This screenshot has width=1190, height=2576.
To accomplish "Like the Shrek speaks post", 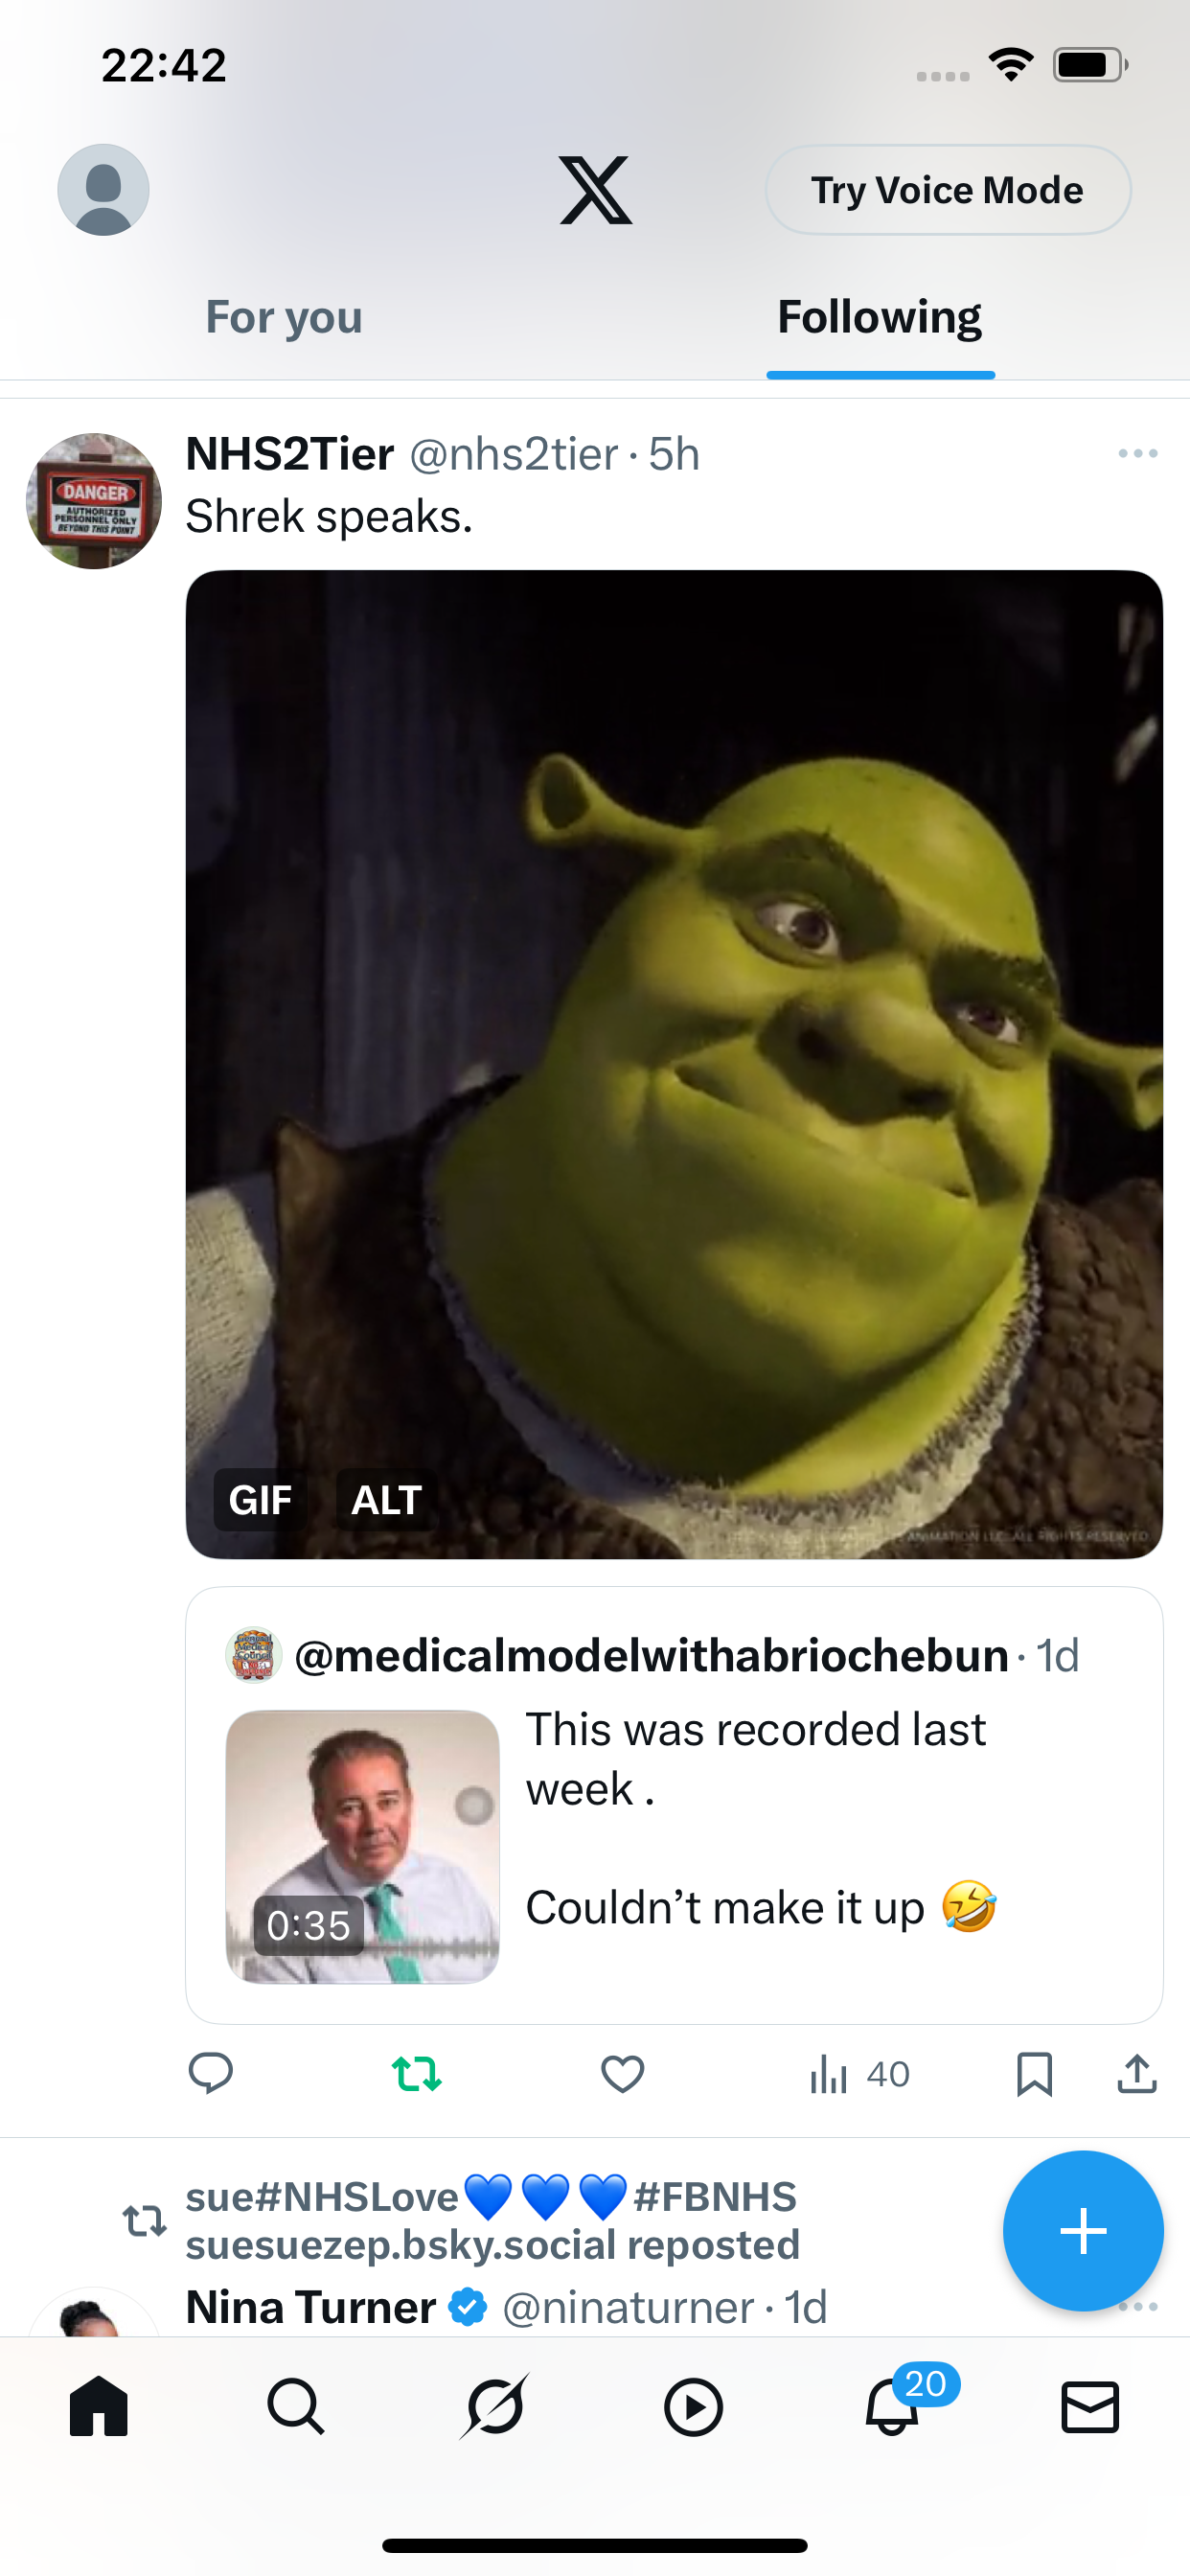I will pos(622,2073).
